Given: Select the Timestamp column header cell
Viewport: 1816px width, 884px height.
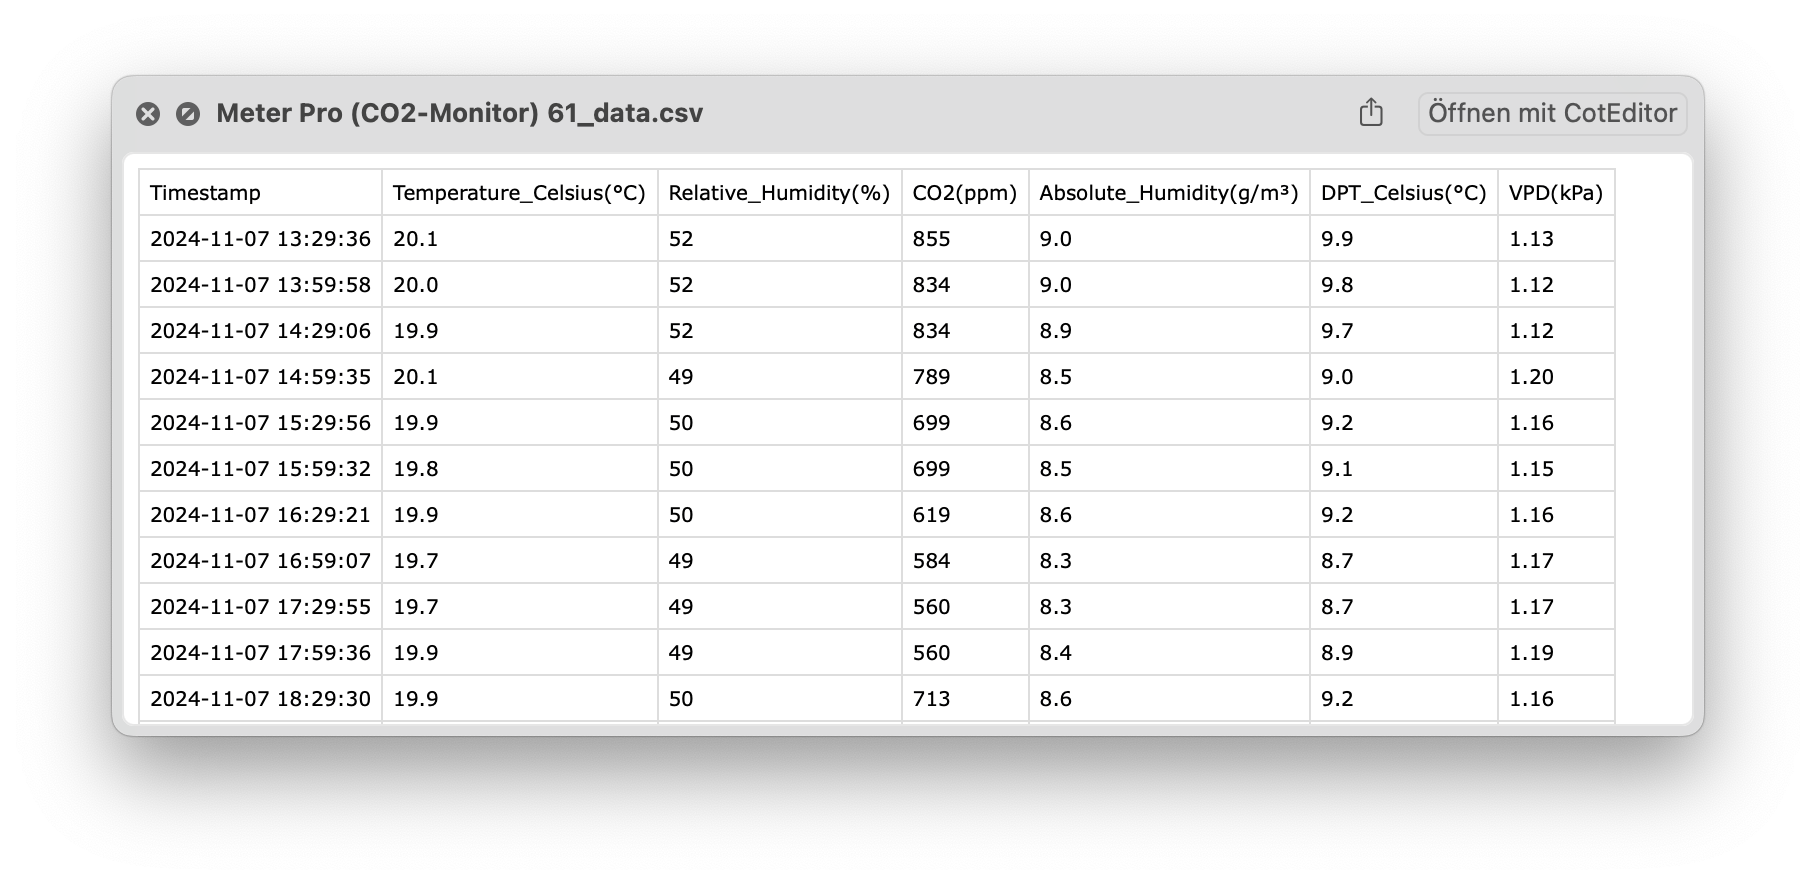Looking at the screenshot, I should point(260,192).
